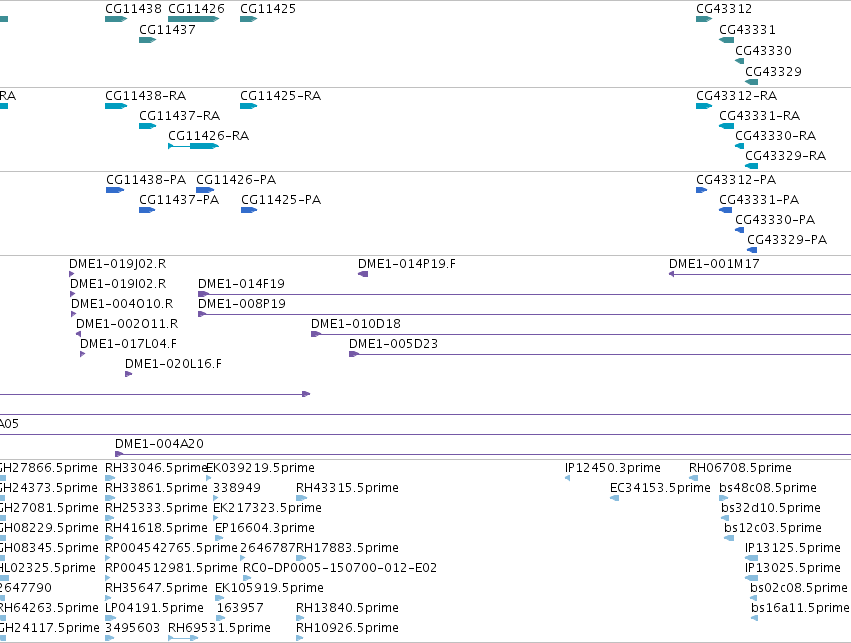The width and height of the screenshot is (851, 643).
Task: Click the DME1-004A20 BAC clone
Action: coord(483,454)
